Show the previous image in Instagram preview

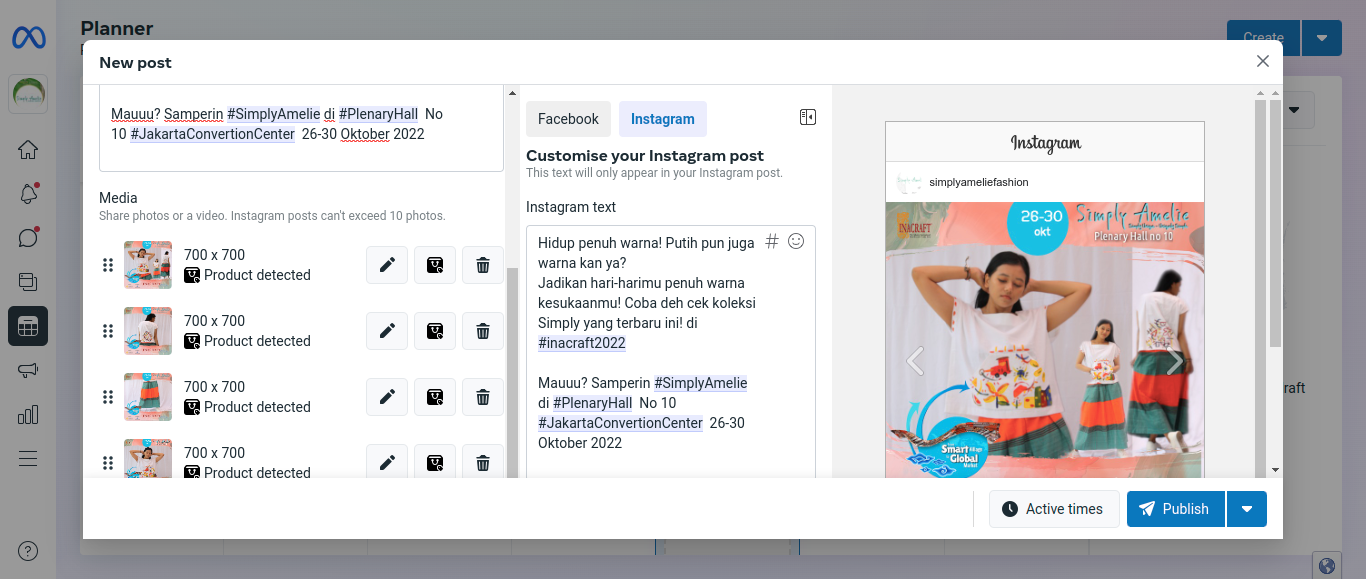pos(914,361)
